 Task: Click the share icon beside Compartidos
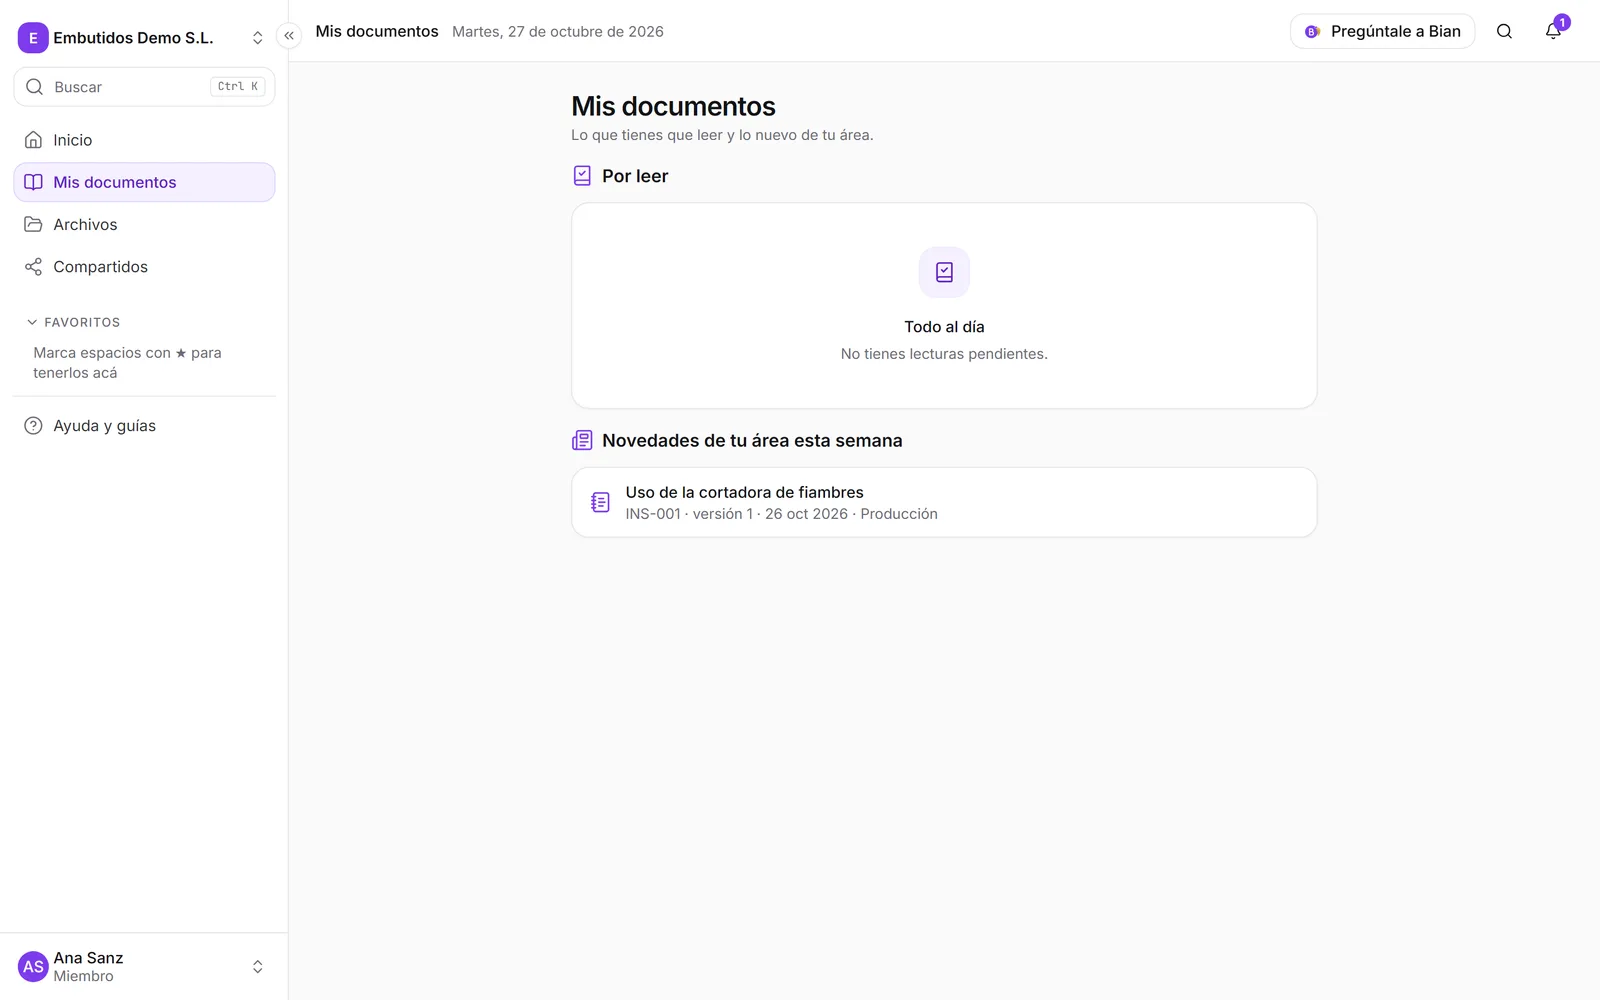pyautogui.click(x=33, y=267)
